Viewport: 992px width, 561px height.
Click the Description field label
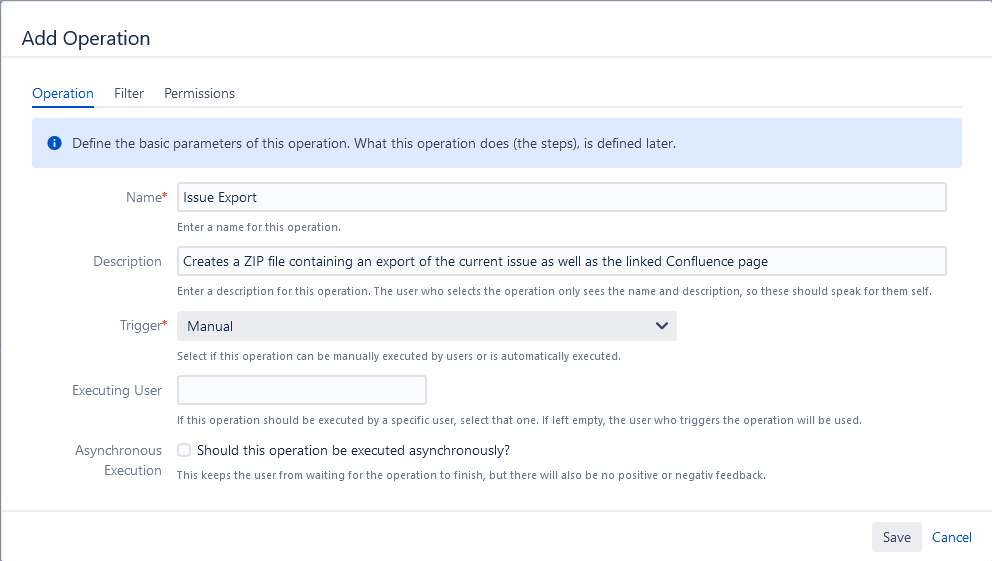point(127,261)
